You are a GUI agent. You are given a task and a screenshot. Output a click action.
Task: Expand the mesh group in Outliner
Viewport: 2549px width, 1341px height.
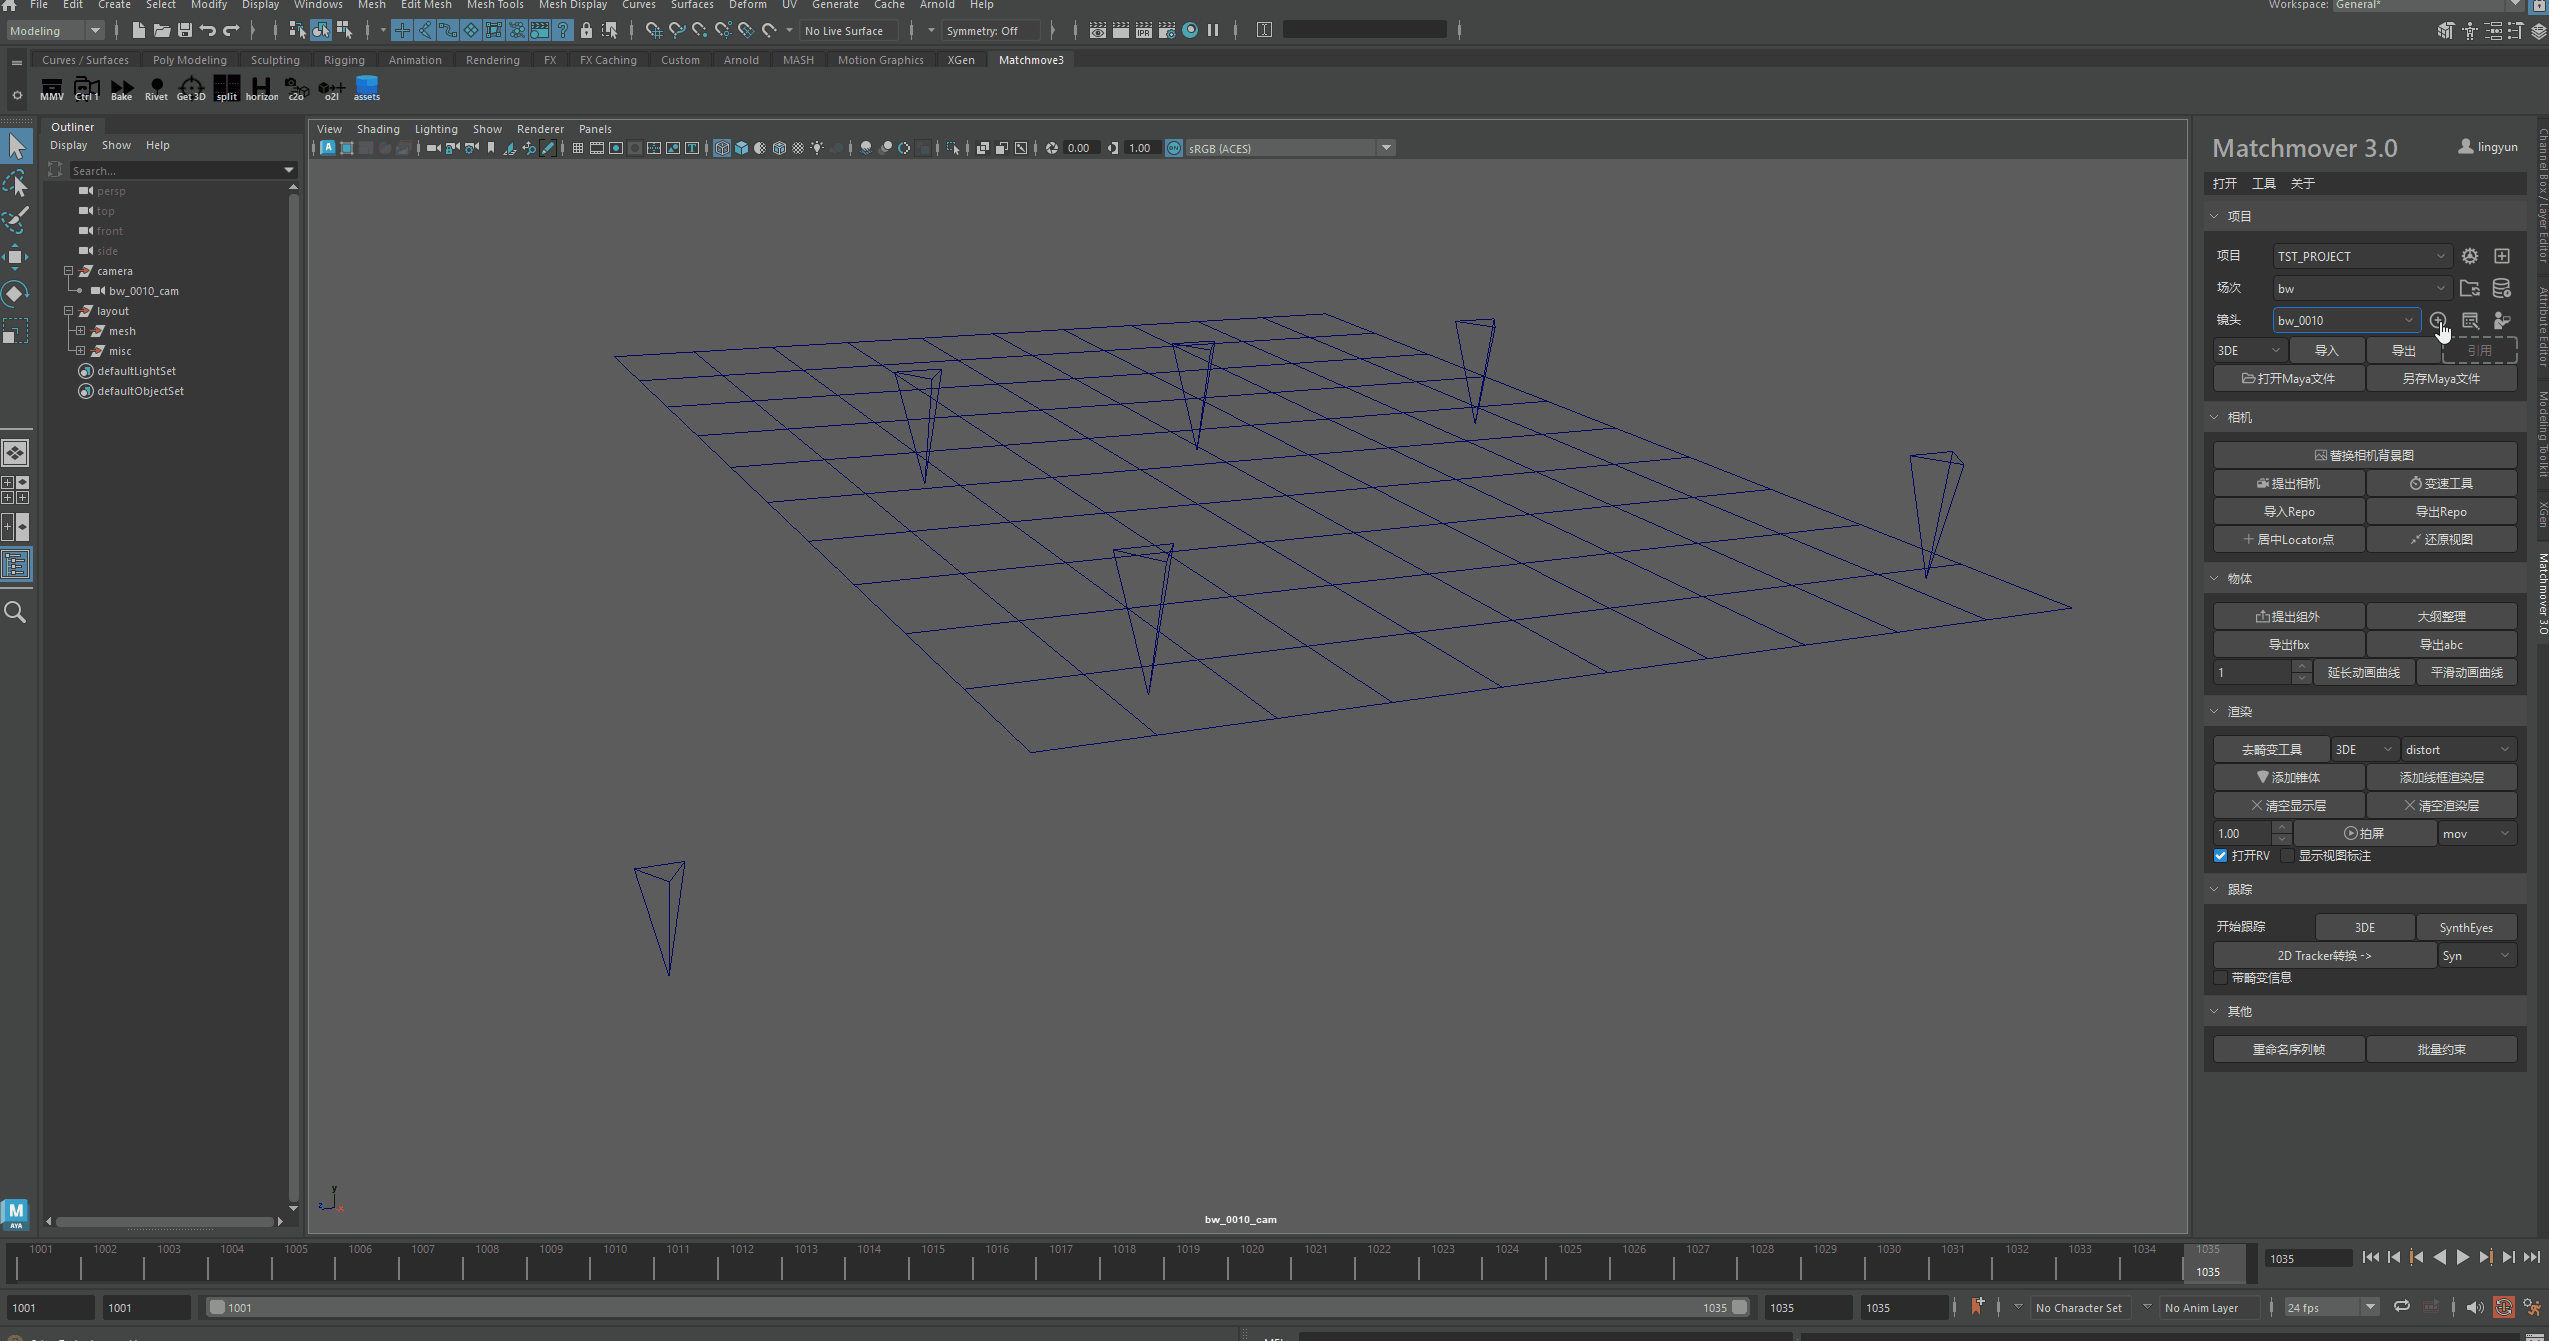tap(81, 331)
